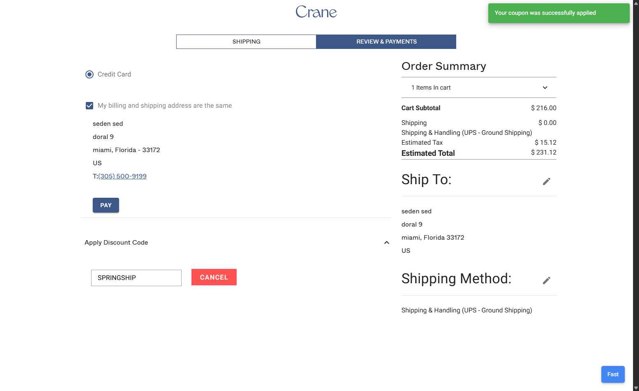Image resolution: width=639 pixels, height=391 pixels.
Task: Dismiss the coupon successfully applied notification
Action: (x=559, y=13)
